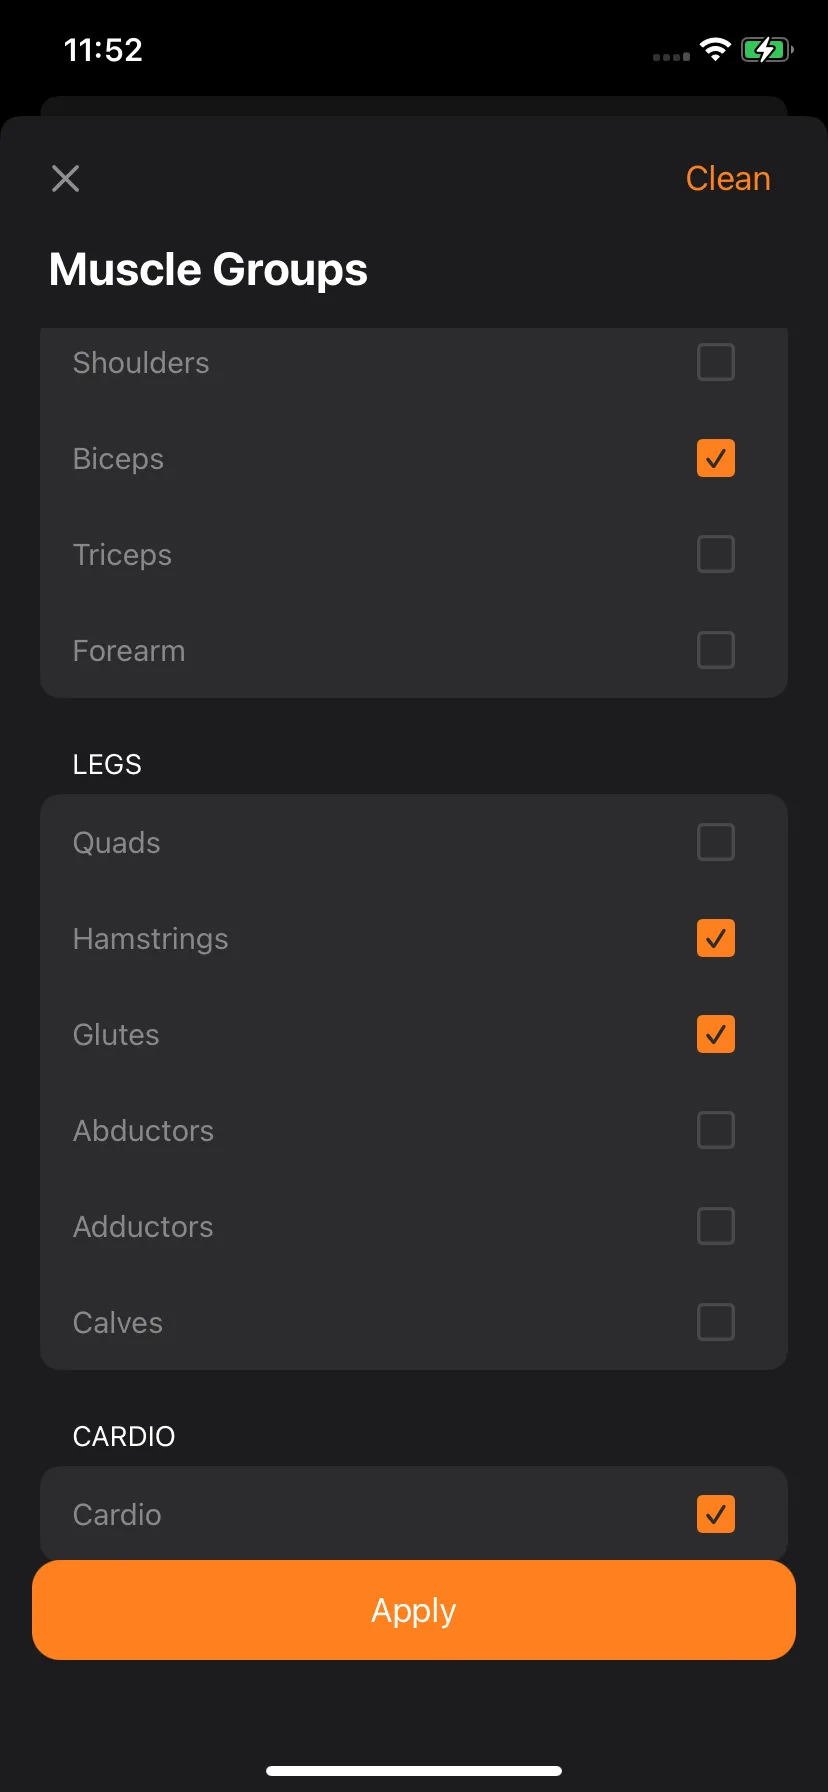The image size is (828, 1792).
Task: Tap the Glutes row label
Action: point(116,1035)
